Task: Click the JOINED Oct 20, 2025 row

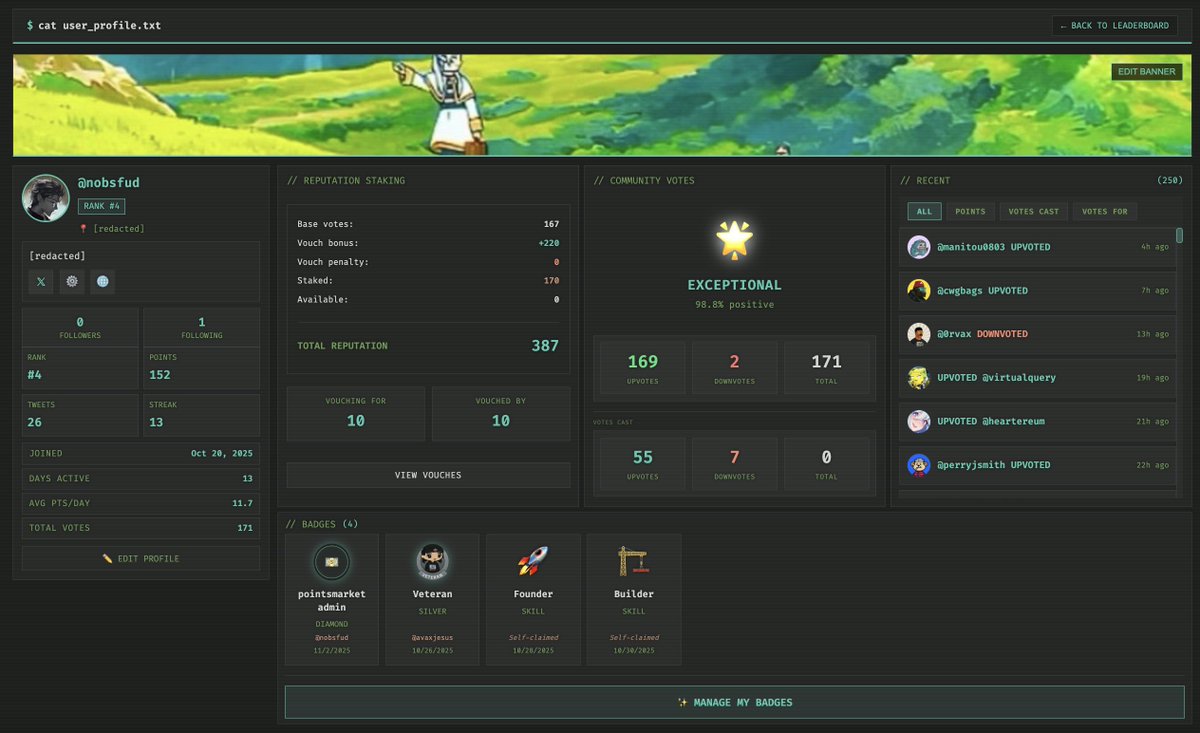Action: coord(141,453)
